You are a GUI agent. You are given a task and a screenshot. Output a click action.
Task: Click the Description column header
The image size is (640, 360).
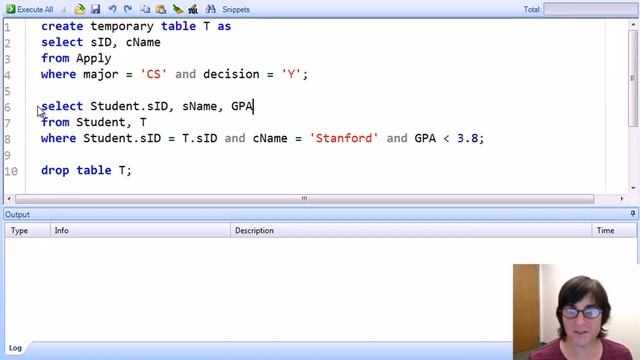(411, 231)
